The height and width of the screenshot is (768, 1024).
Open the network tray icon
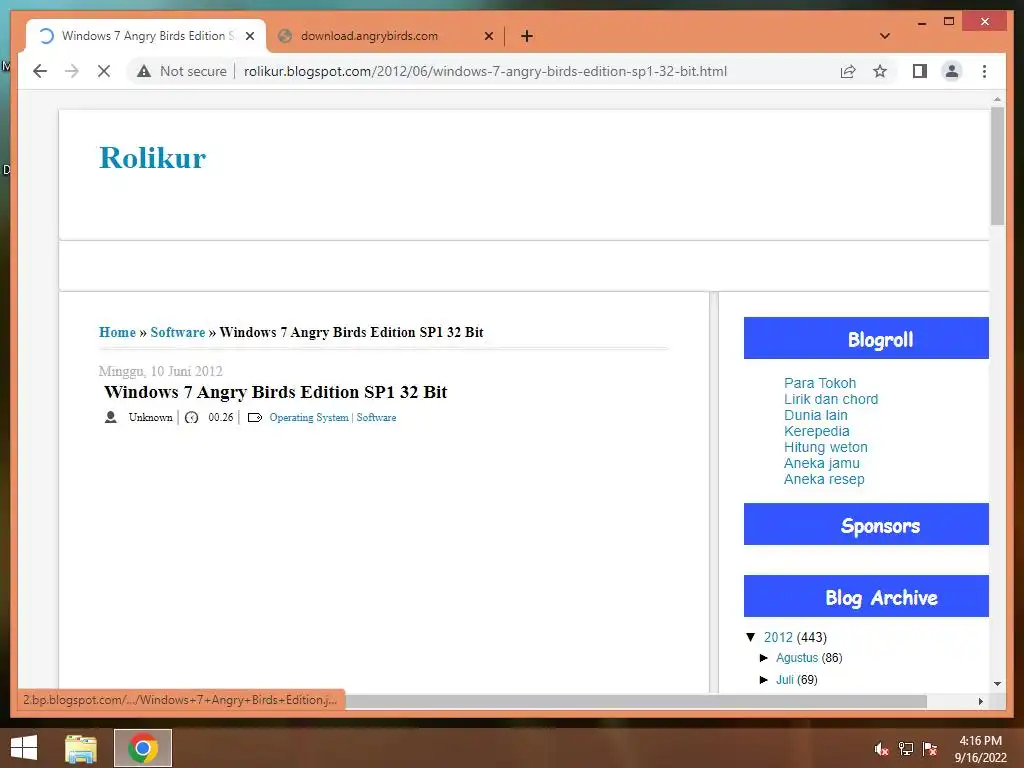coord(905,748)
